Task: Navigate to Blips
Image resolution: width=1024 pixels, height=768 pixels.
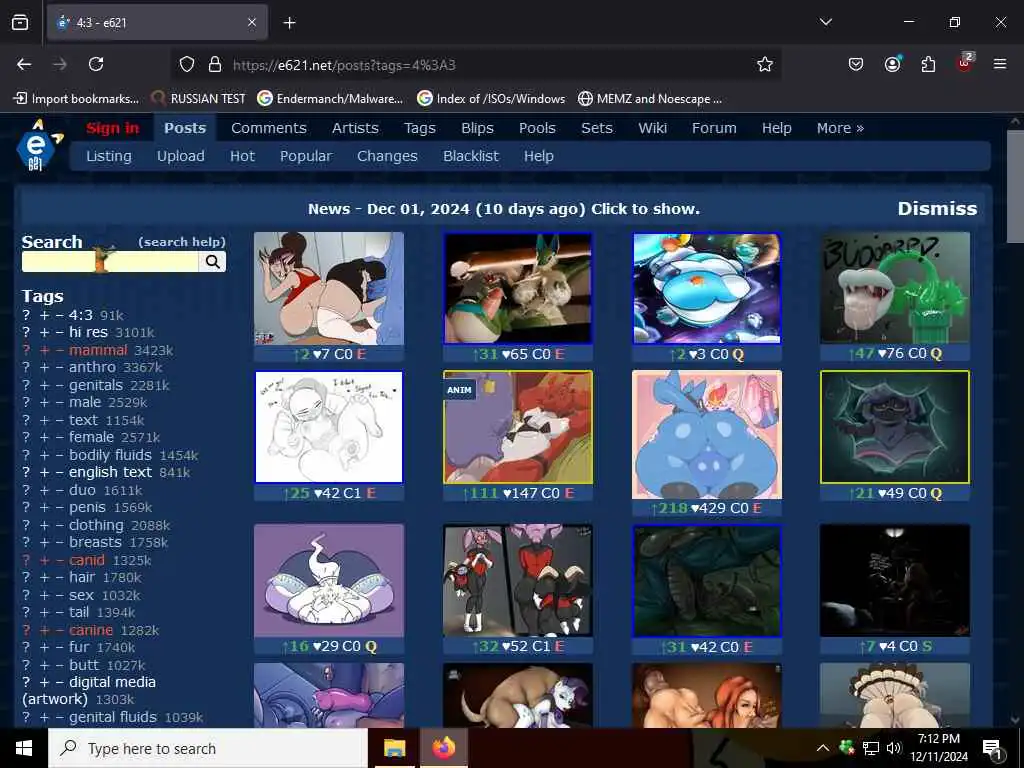Action: 477,128
